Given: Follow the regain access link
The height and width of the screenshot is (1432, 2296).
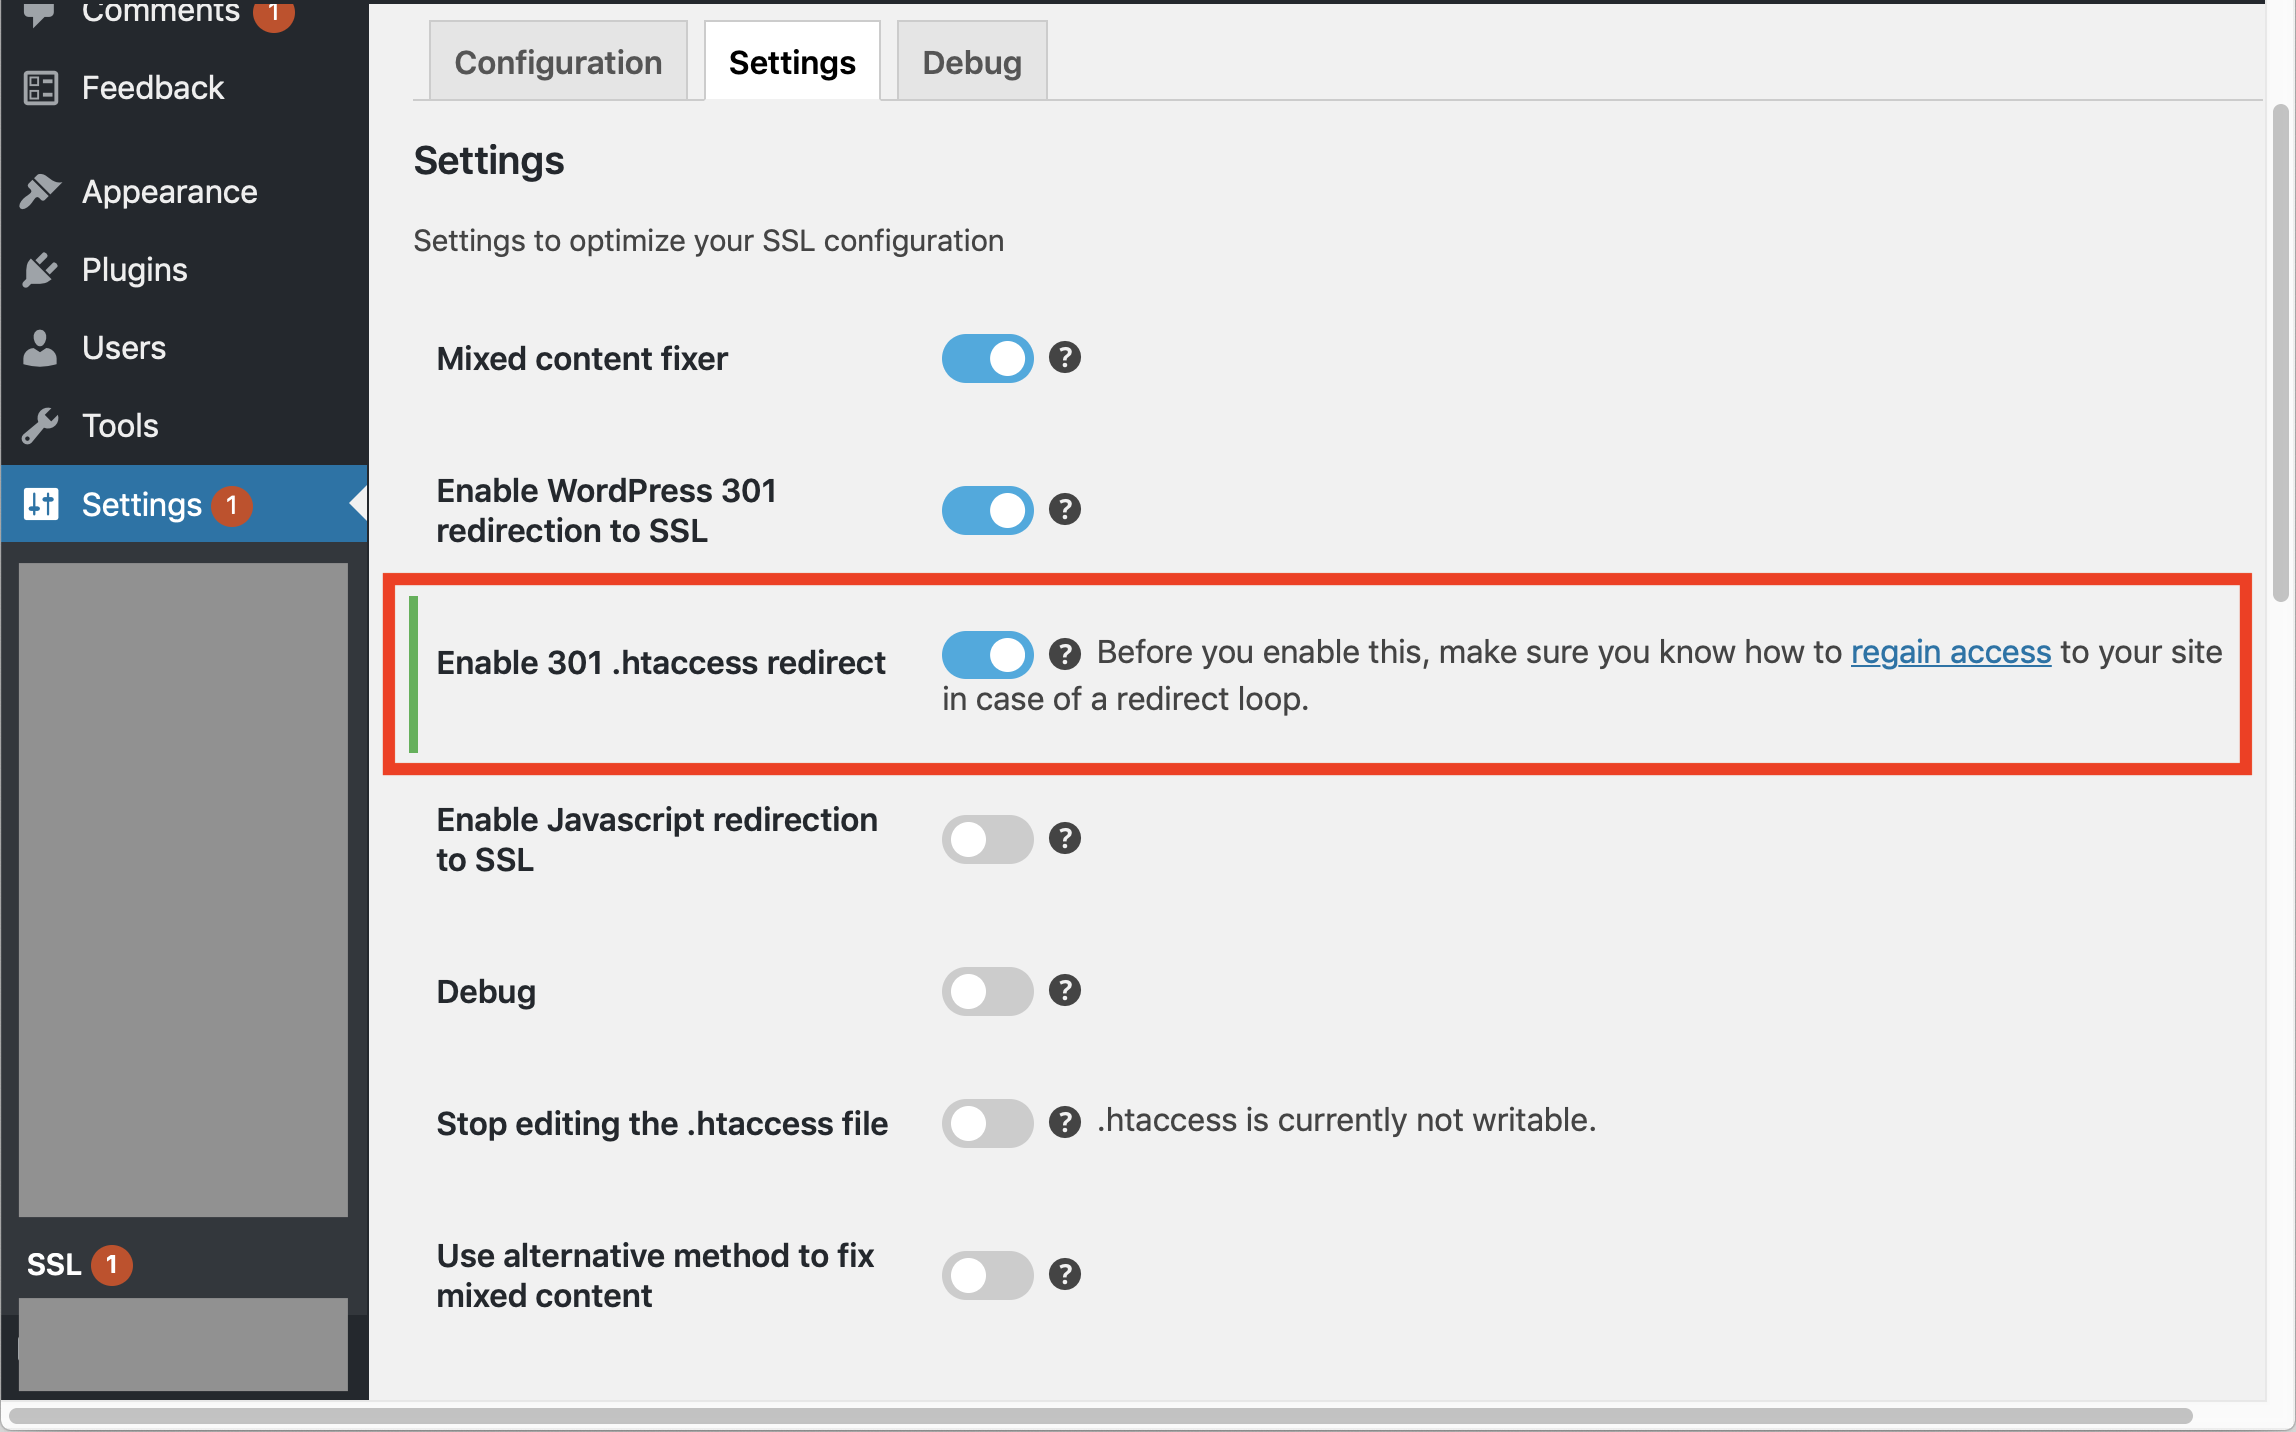Looking at the screenshot, I should [1951, 653].
